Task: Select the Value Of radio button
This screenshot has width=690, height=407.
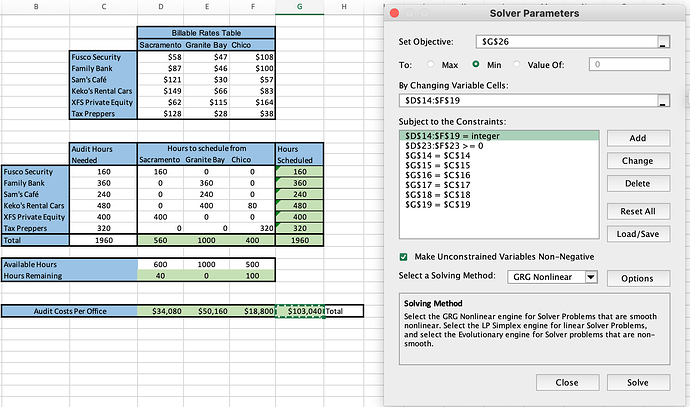Action: (517, 64)
